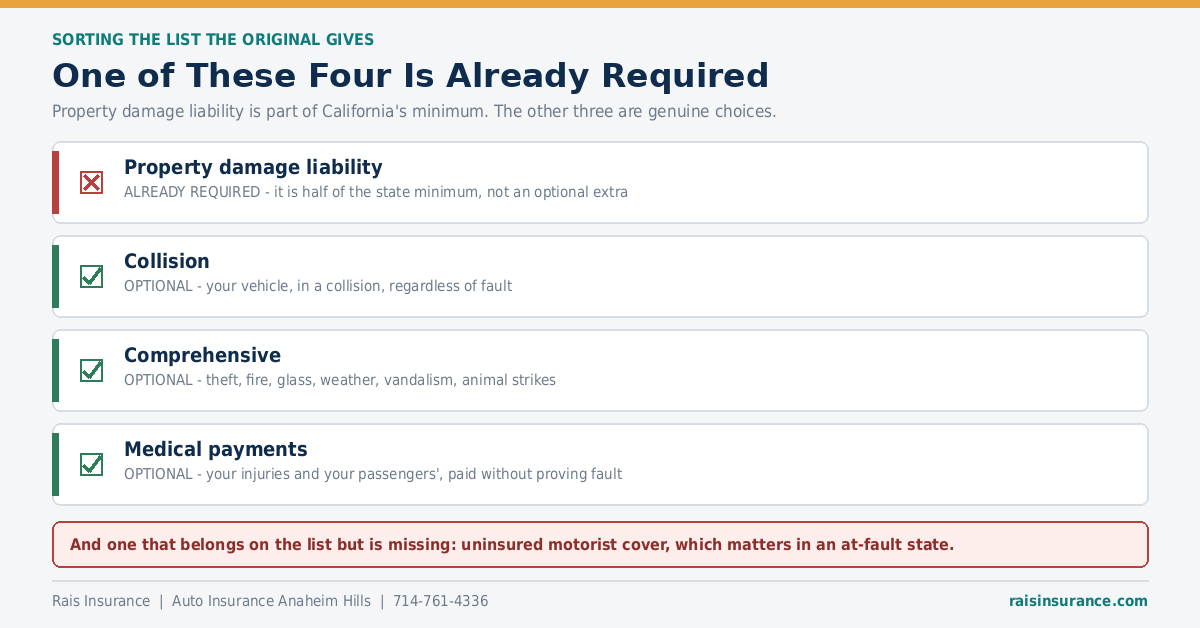Click the 714-761-4336 phone number

pos(441,601)
